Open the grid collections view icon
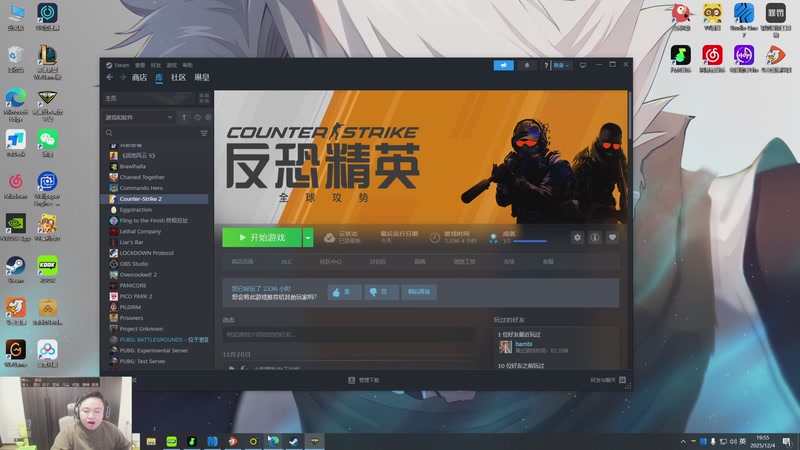Screen dimensions: 800x450 point(204,98)
